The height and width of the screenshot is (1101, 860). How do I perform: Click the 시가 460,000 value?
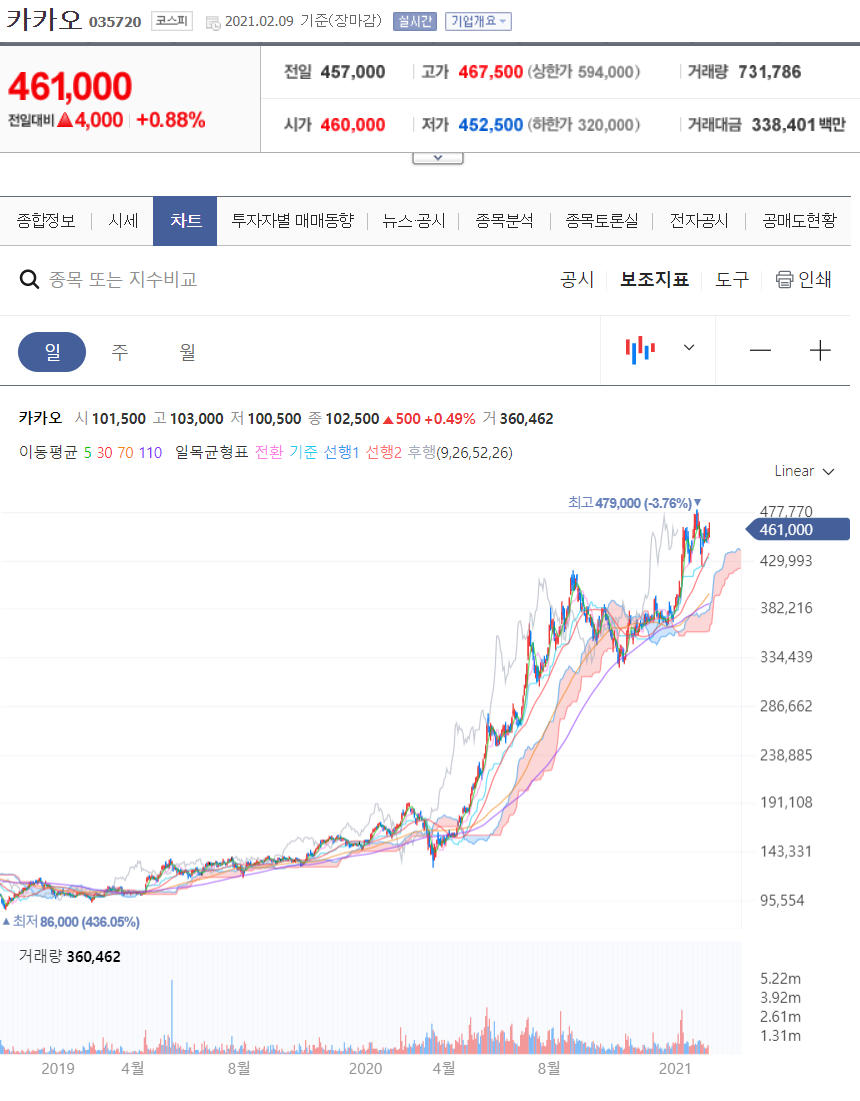pyautogui.click(x=353, y=125)
